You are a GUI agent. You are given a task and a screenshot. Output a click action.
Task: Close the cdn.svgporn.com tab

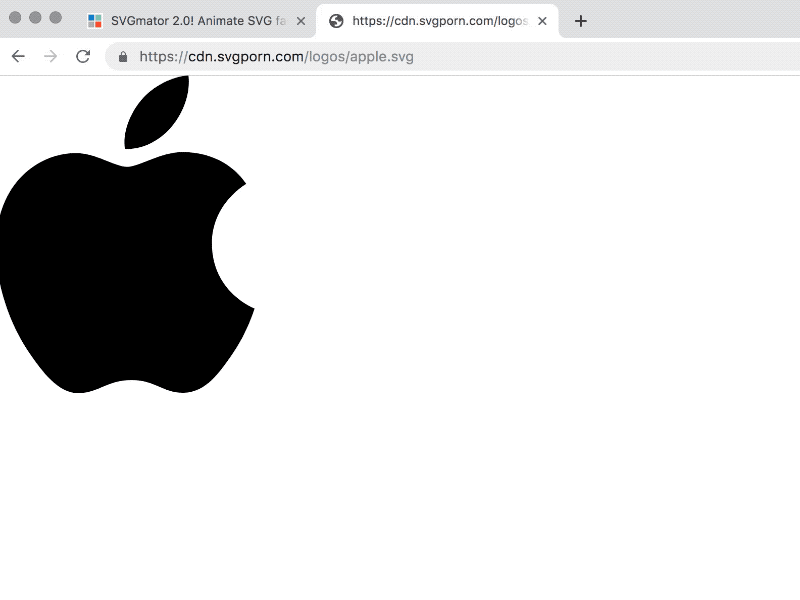542,21
